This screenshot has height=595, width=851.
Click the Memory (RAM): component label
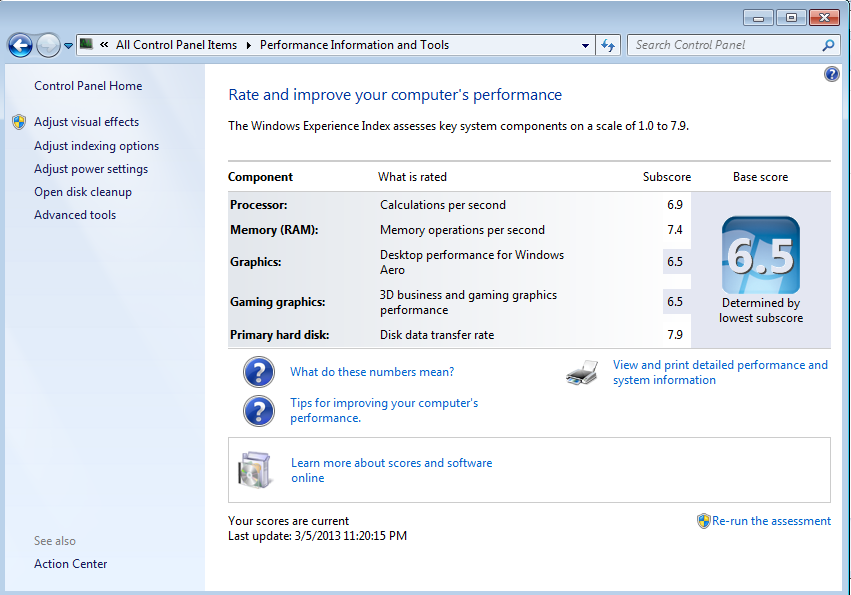point(274,230)
